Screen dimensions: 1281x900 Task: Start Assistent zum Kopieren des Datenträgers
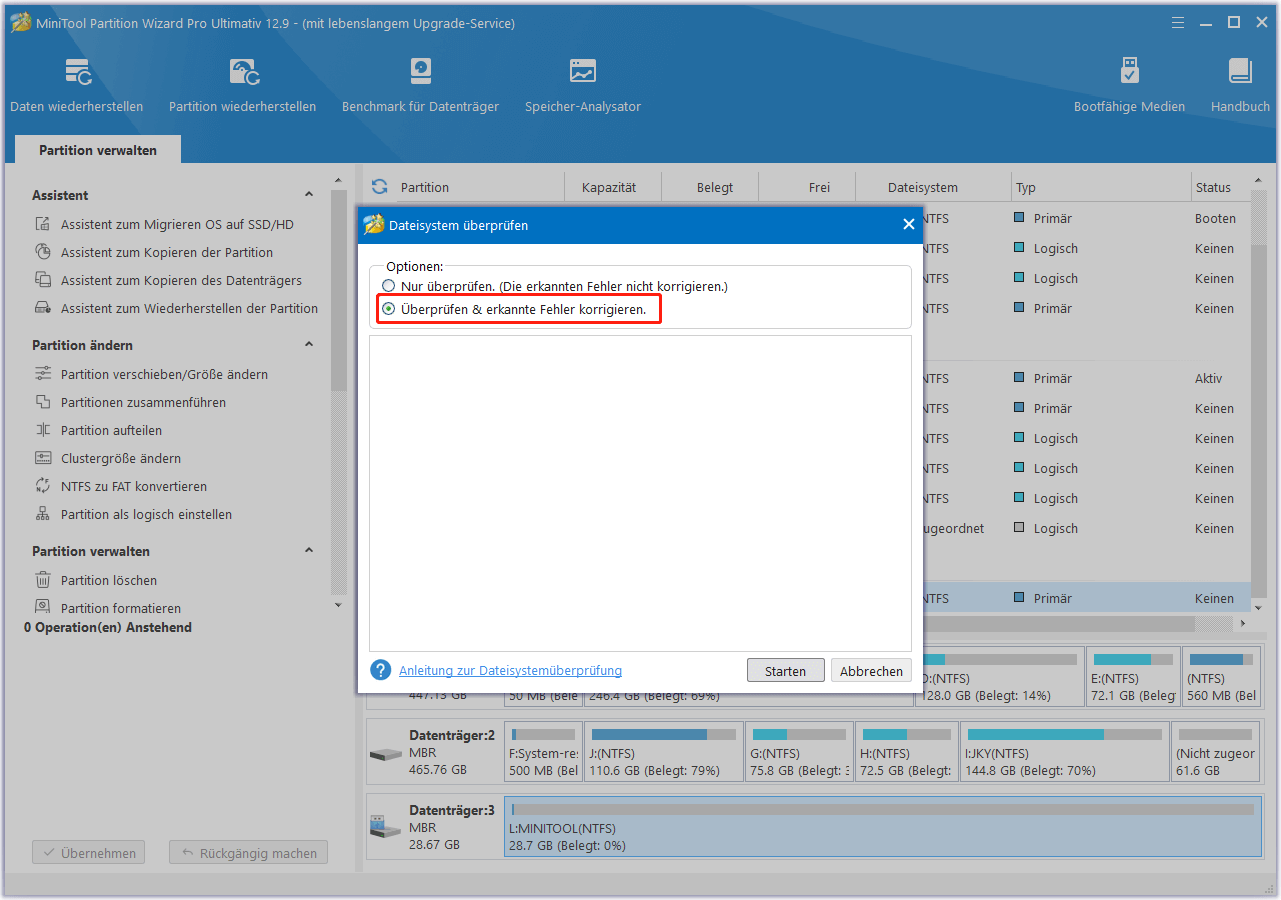coord(181,281)
